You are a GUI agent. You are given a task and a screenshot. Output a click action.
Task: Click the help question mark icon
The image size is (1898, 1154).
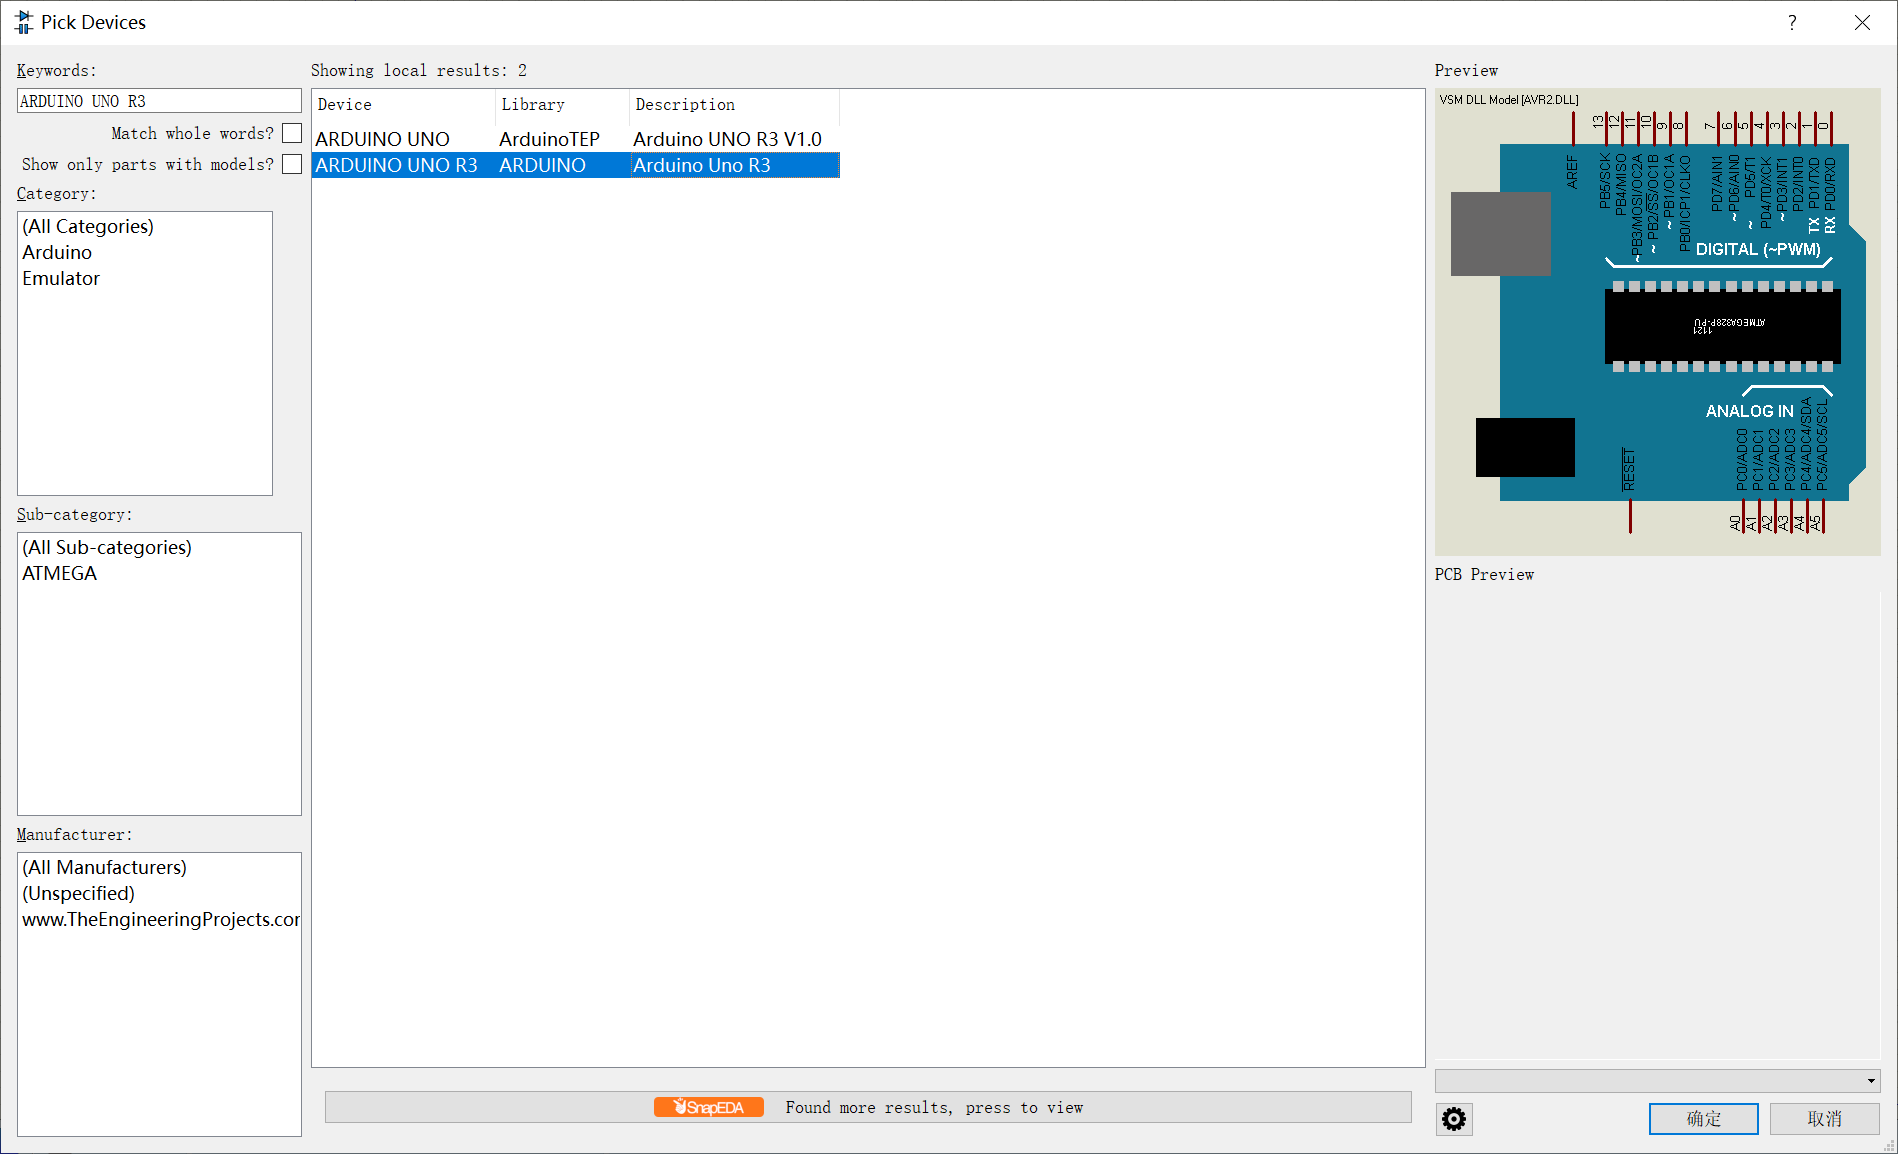pyautogui.click(x=1791, y=22)
